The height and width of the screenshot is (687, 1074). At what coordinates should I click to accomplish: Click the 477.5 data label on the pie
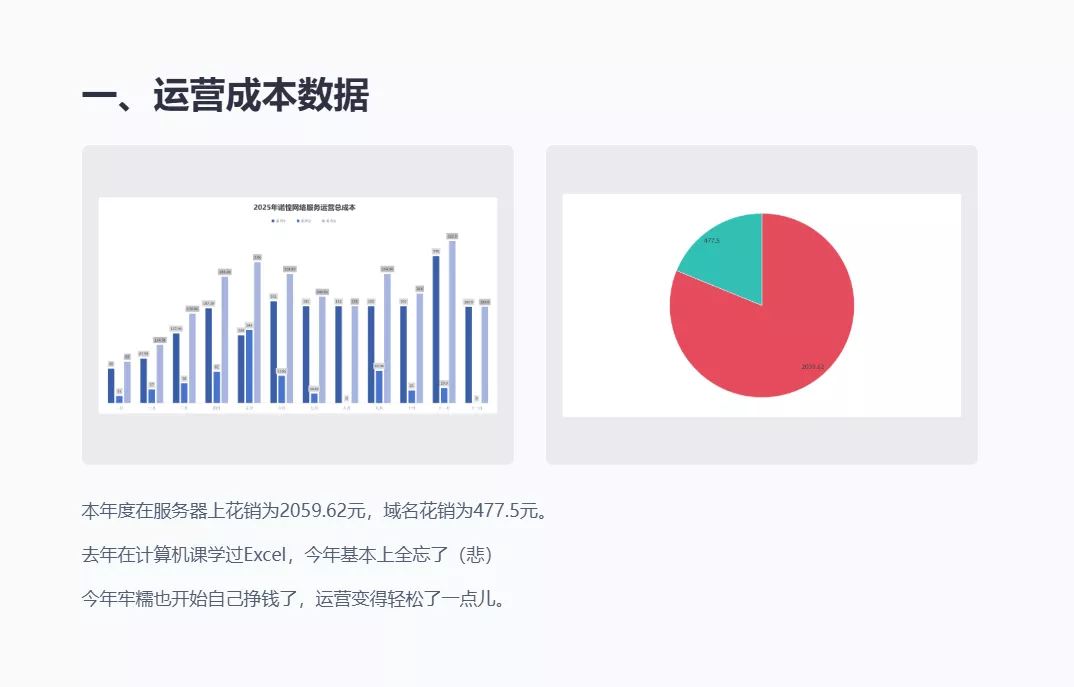[x=713, y=242]
